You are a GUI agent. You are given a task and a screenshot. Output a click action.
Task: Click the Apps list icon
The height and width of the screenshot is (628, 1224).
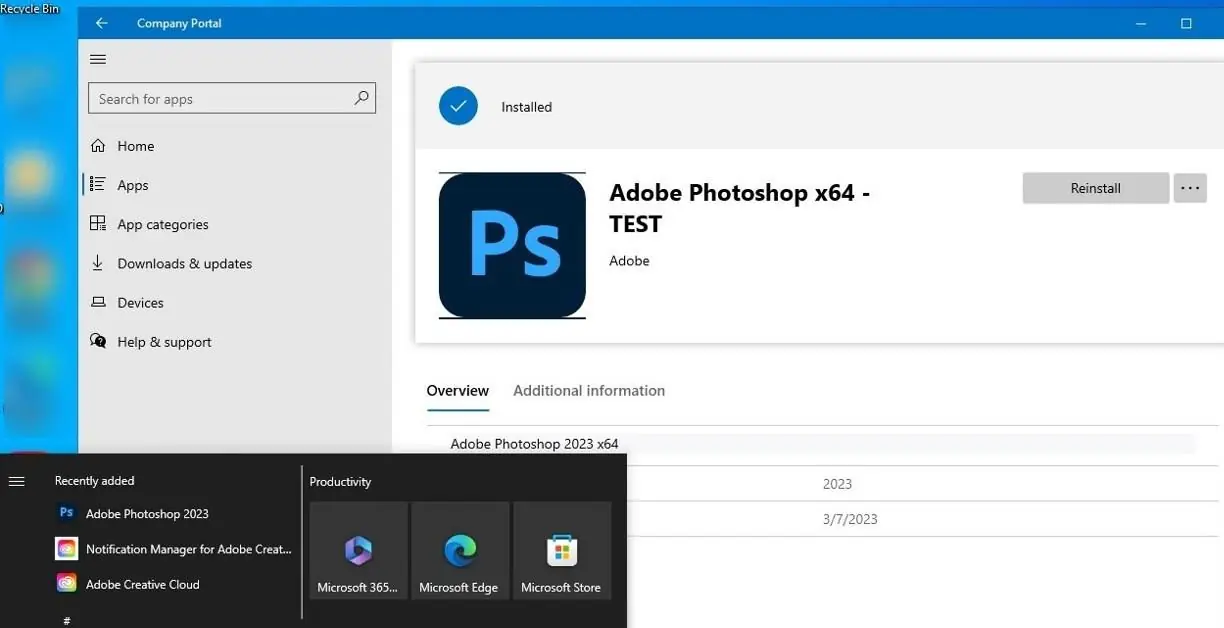(98, 184)
